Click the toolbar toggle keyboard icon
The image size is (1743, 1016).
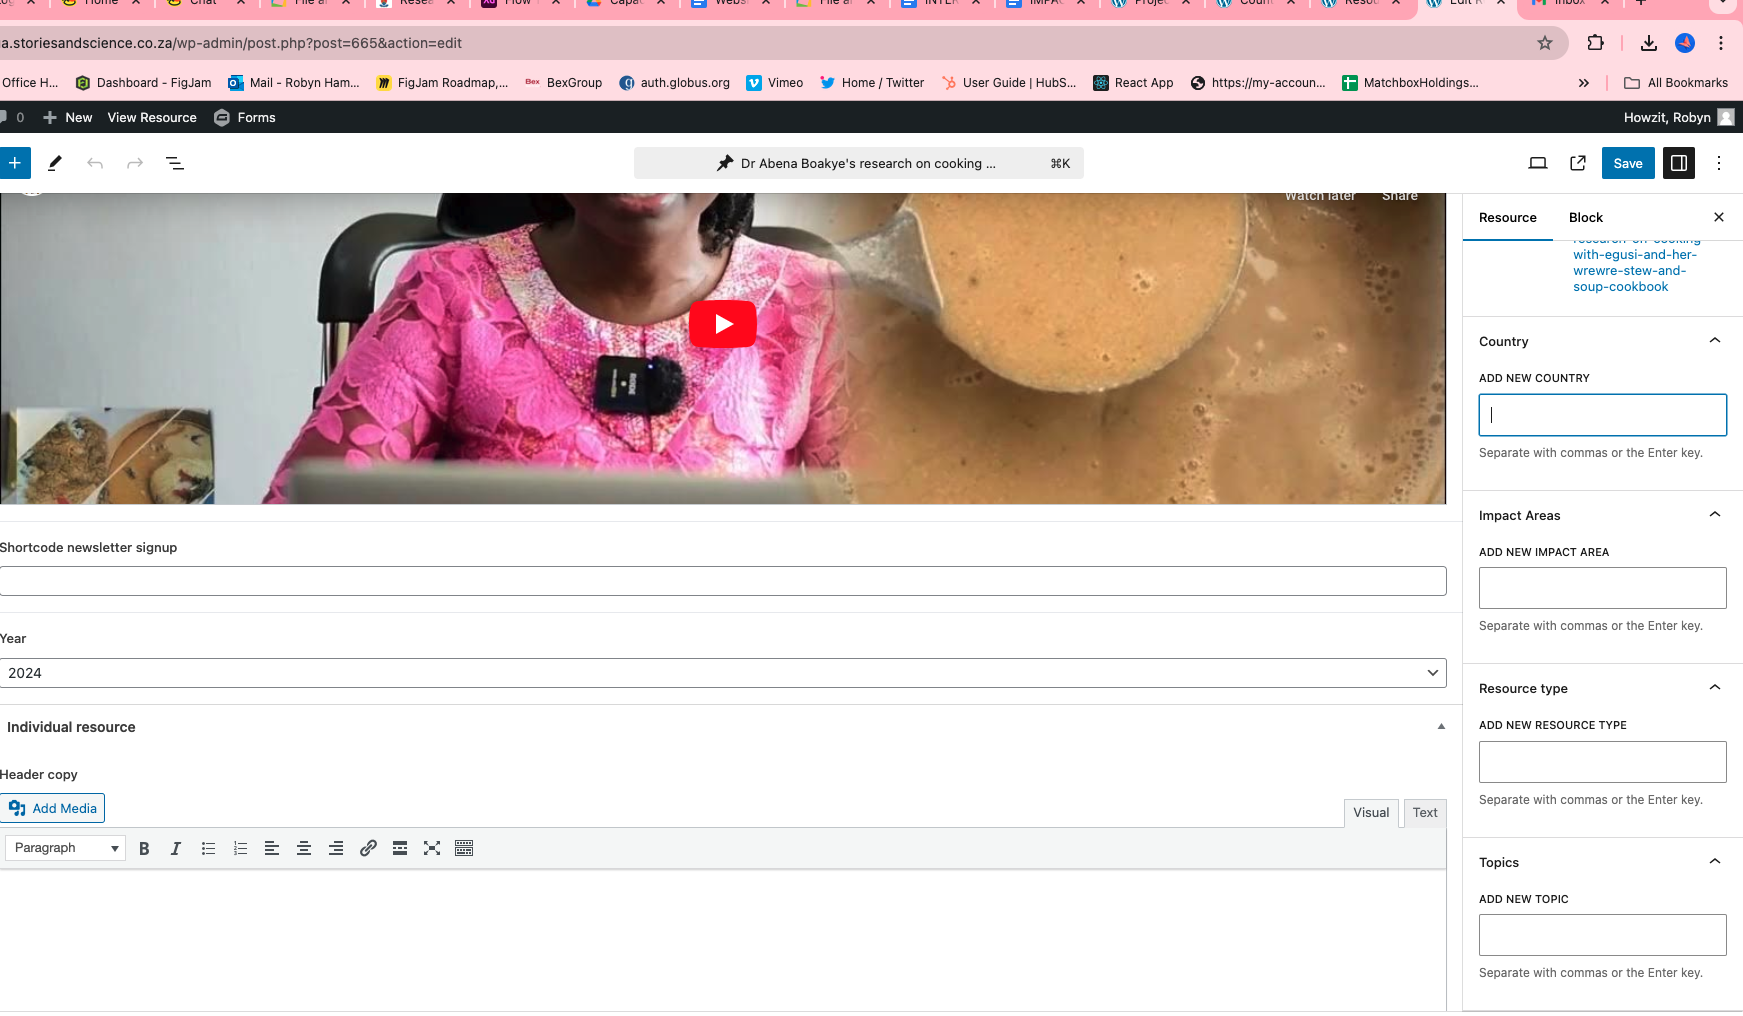point(464,848)
